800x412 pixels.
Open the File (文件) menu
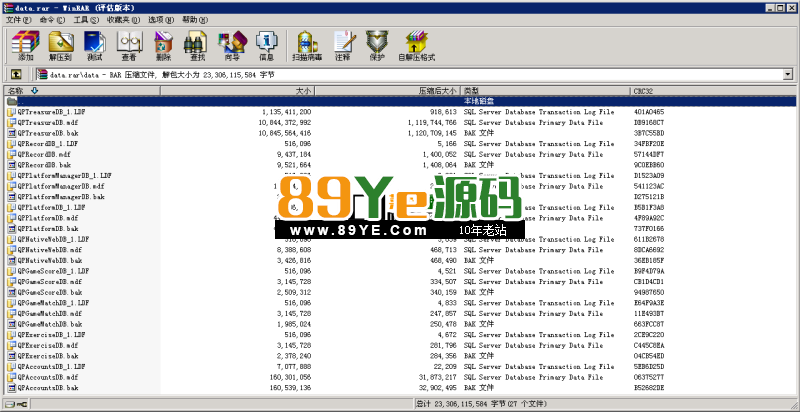(18, 20)
